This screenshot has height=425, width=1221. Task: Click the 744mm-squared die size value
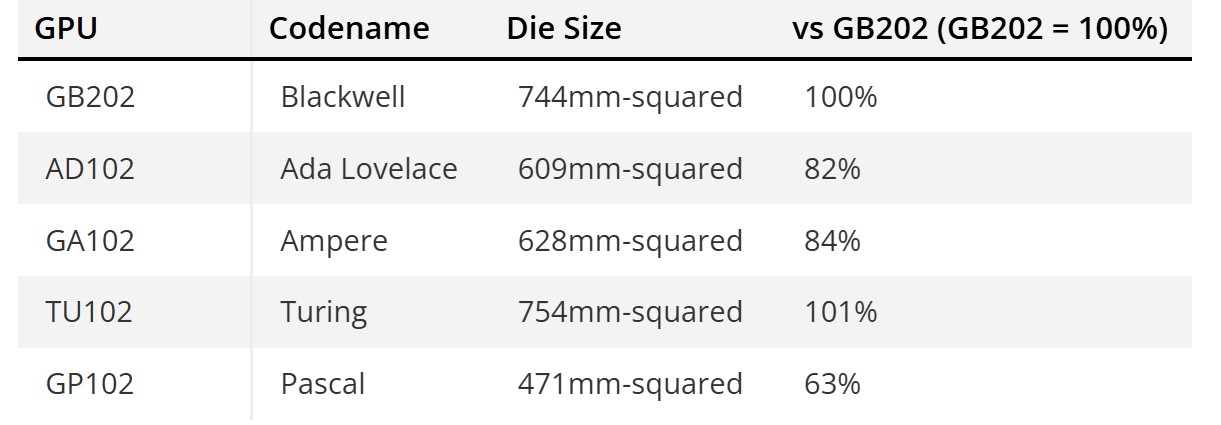pos(630,97)
